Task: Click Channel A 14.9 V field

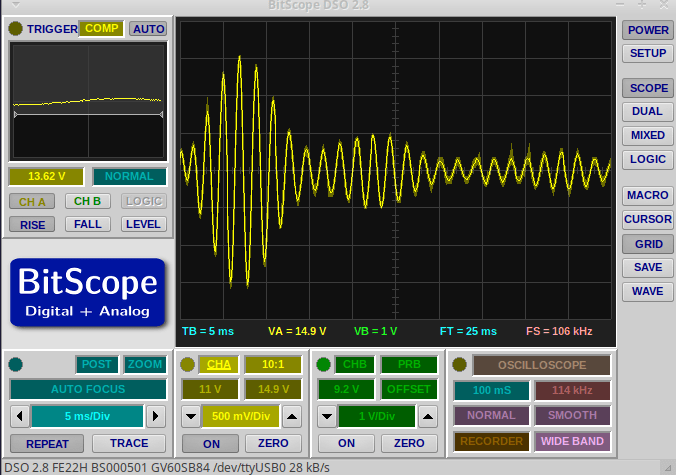Action: click(273, 390)
